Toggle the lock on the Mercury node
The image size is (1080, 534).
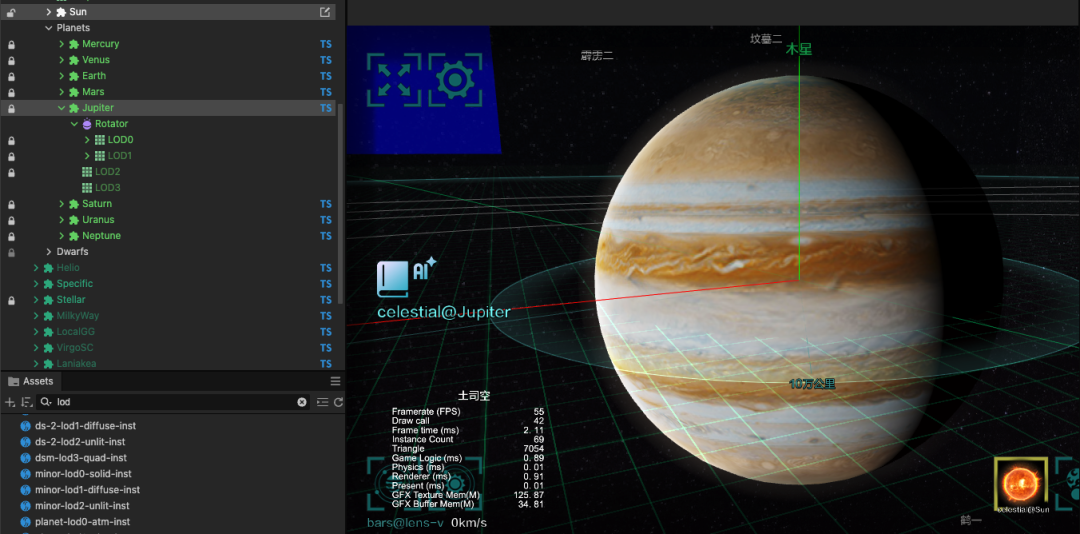(x=11, y=44)
